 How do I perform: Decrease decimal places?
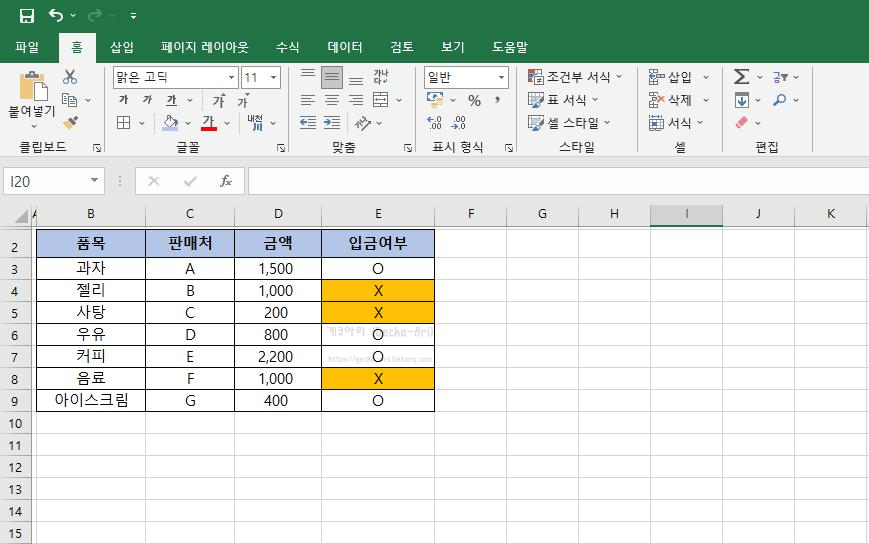pos(459,122)
